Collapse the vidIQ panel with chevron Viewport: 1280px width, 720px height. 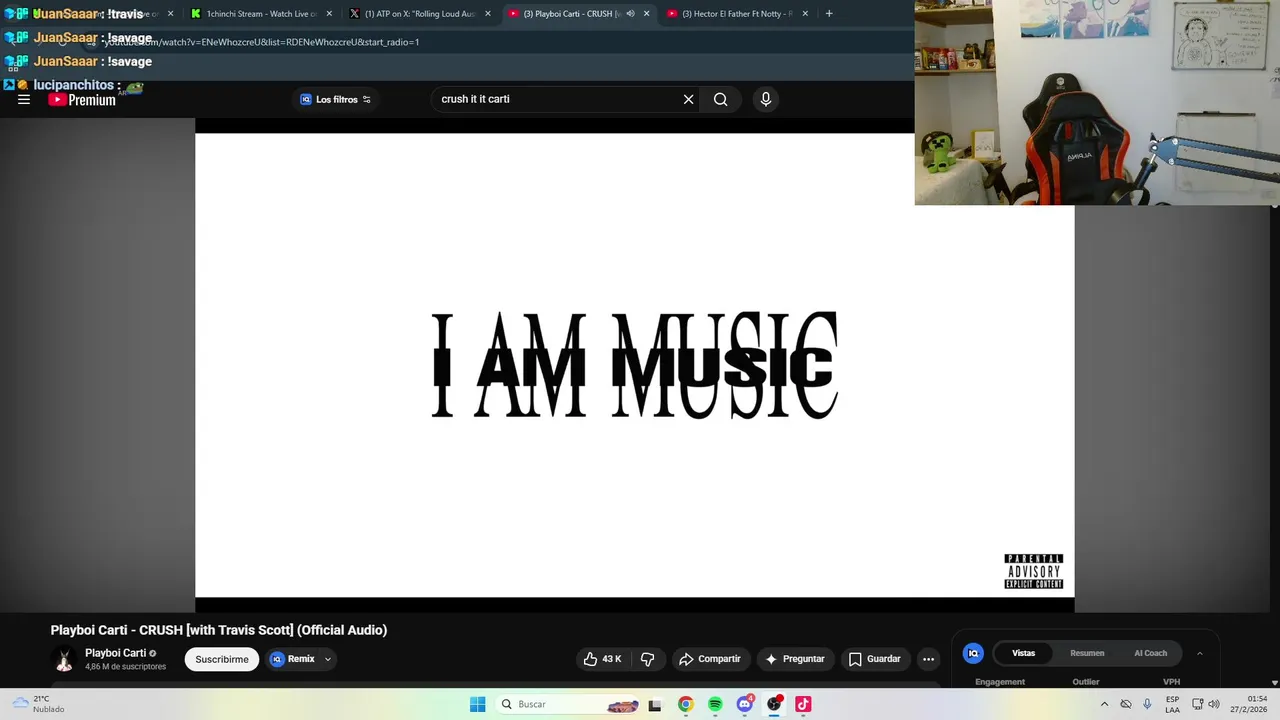click(1200, 653)
